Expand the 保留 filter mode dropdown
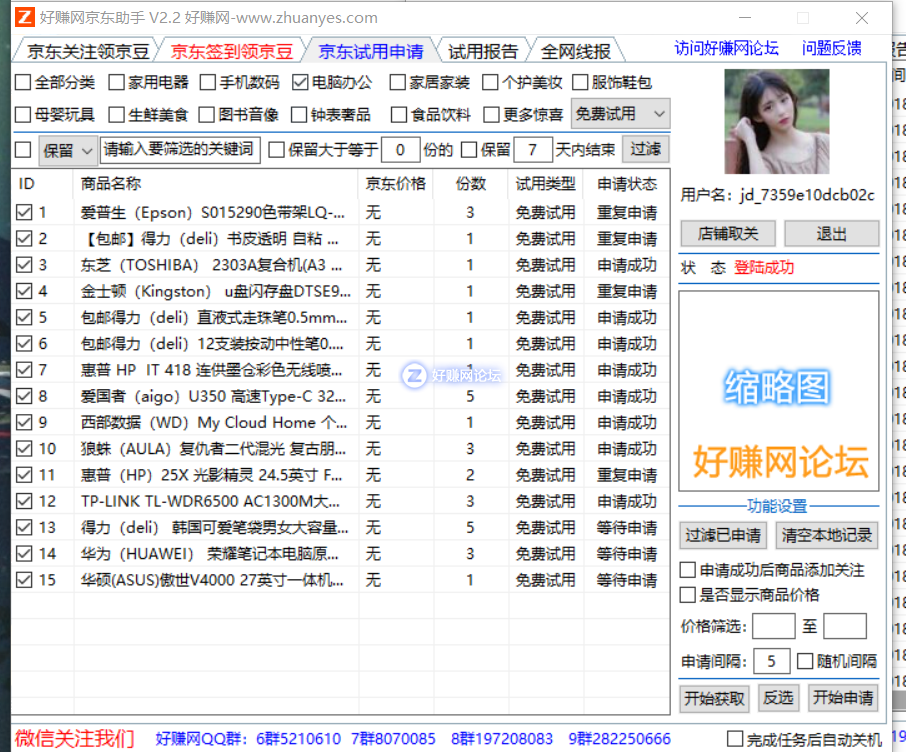906x752 pixels. pyautogui.click(x=68, y=151)
